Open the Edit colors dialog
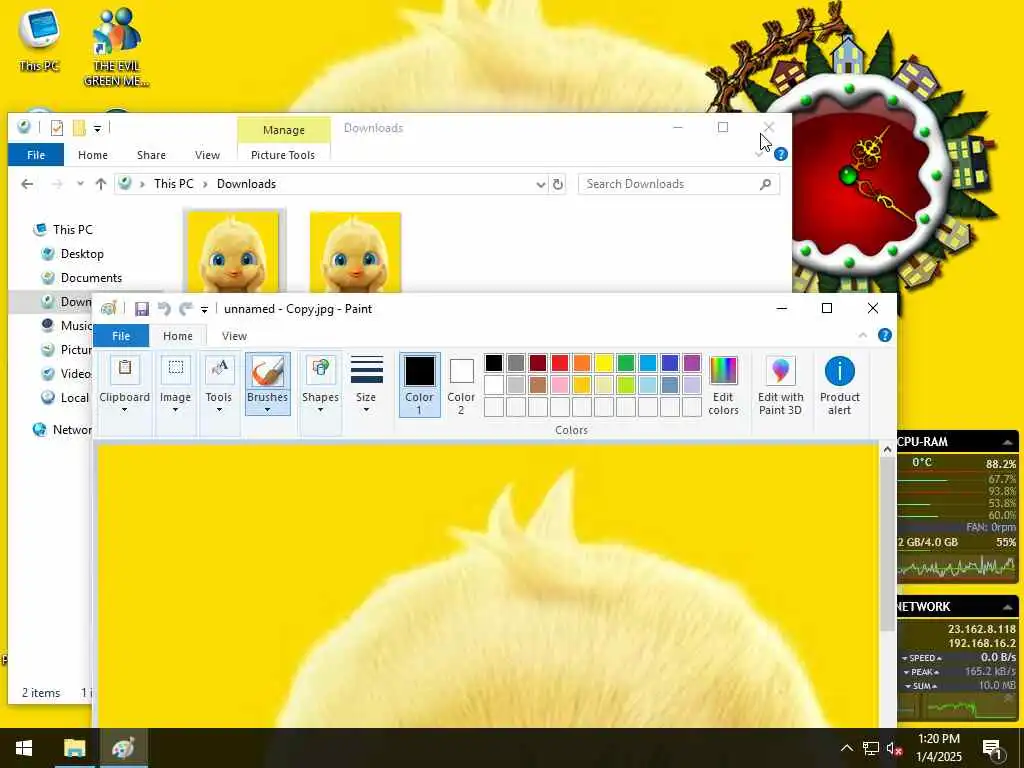 [x=724, y=385]
